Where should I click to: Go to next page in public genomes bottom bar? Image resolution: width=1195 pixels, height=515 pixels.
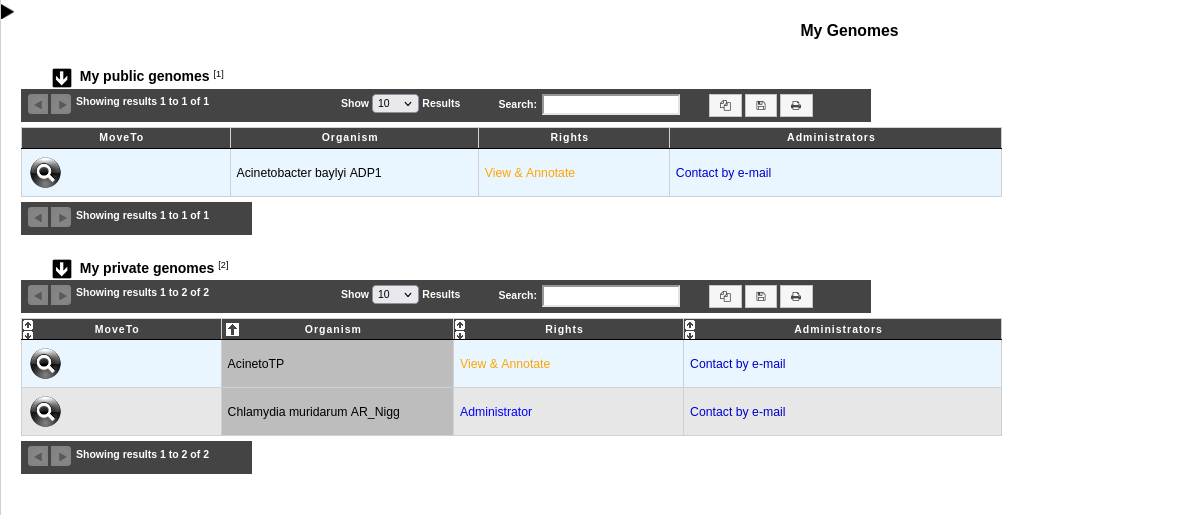(61, 217)
